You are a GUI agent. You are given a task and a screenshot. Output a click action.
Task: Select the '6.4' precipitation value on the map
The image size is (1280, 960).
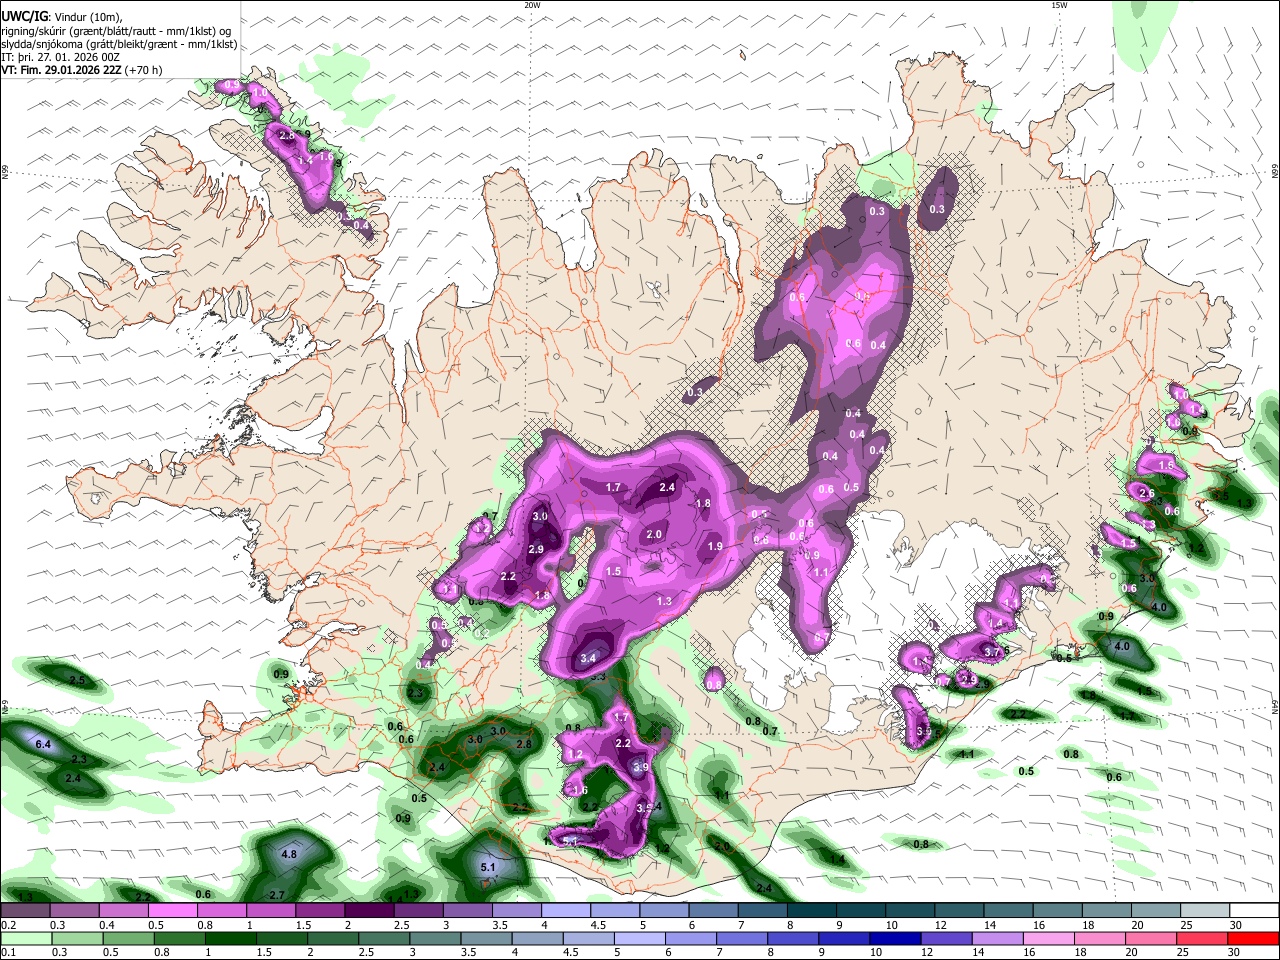pyautogui.click(x=43, y=745)
